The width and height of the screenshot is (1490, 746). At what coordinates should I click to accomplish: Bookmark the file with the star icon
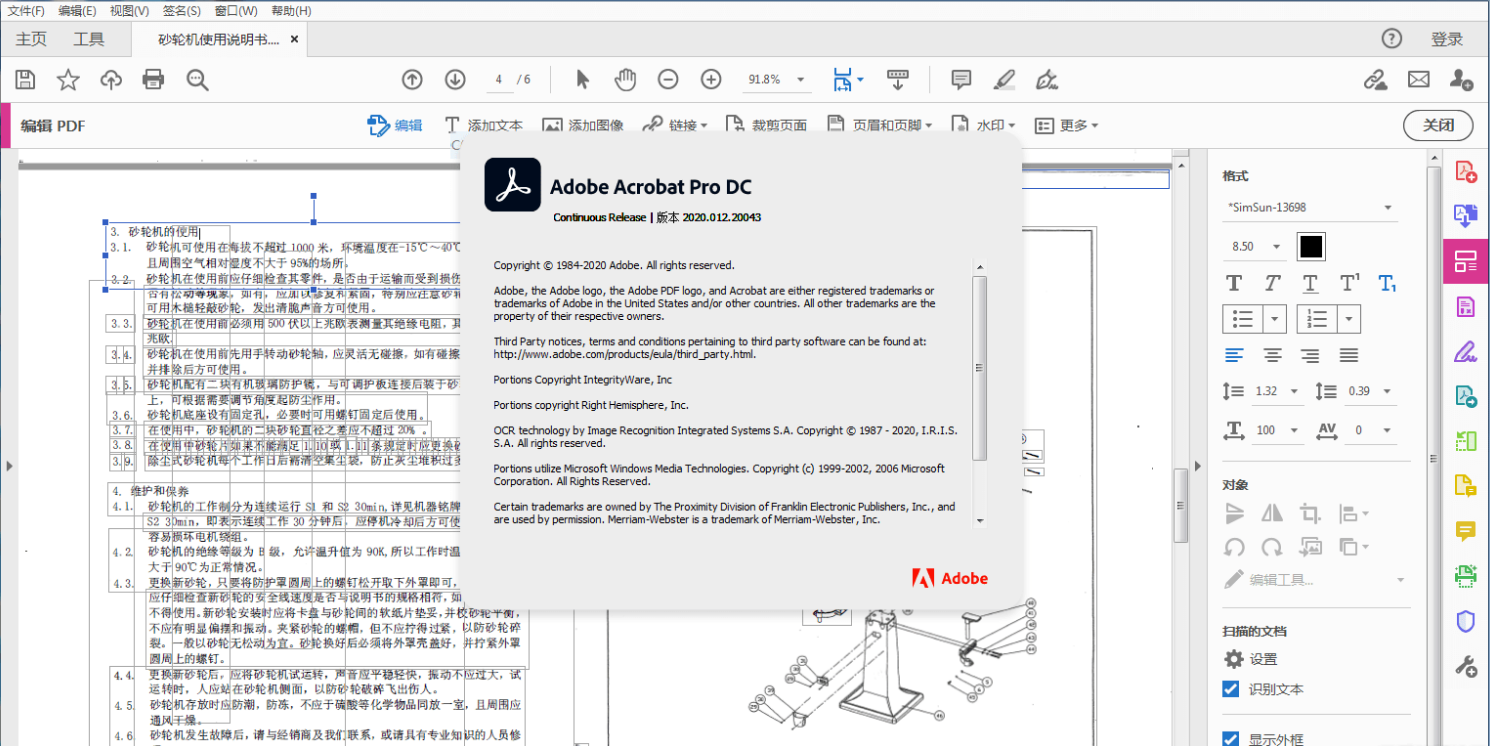coord(68,80)
